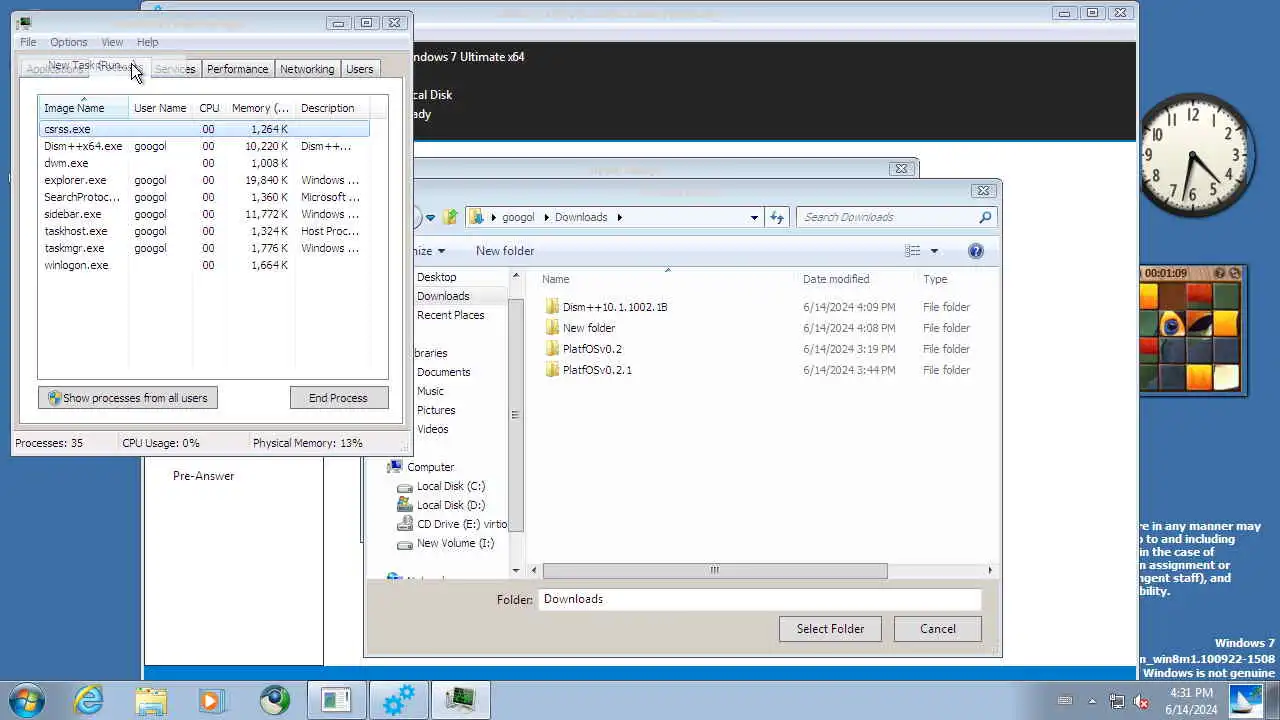Screen dimensions: 1280x720
Task: Open the view options dropdown arrow
Action: (934, 251)
